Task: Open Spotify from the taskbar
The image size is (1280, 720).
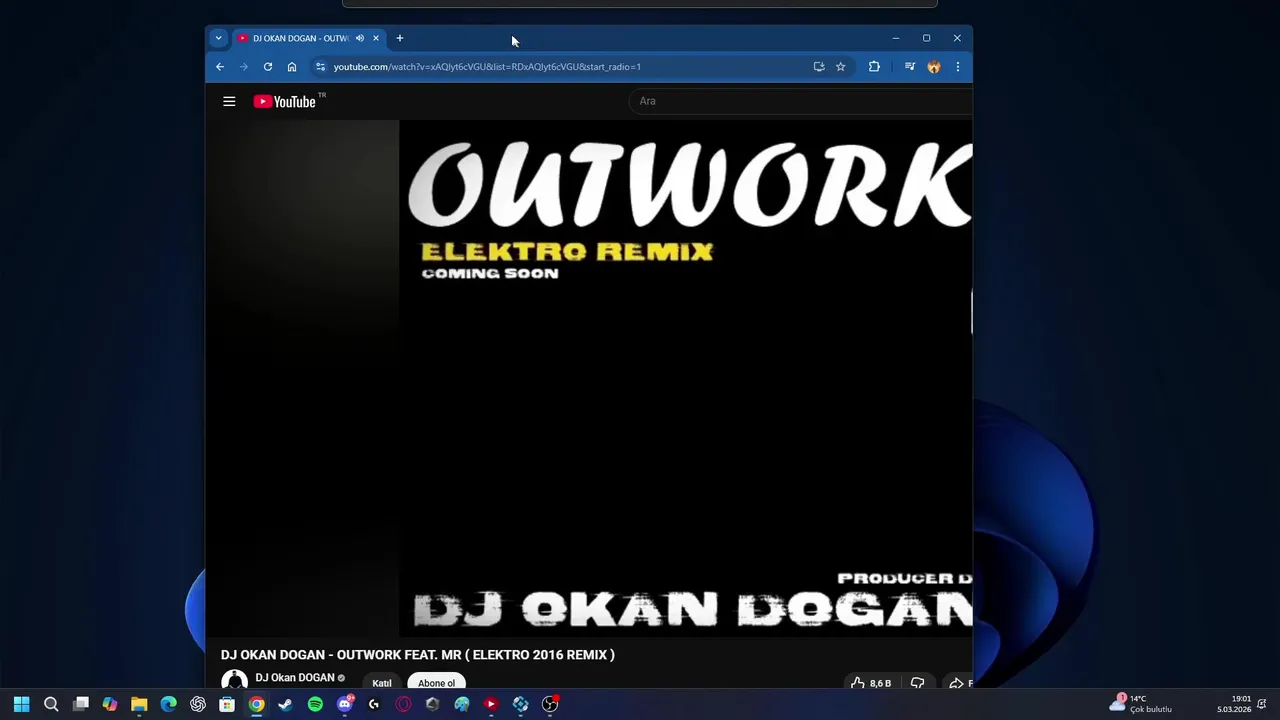Action: tap(315, 704)
